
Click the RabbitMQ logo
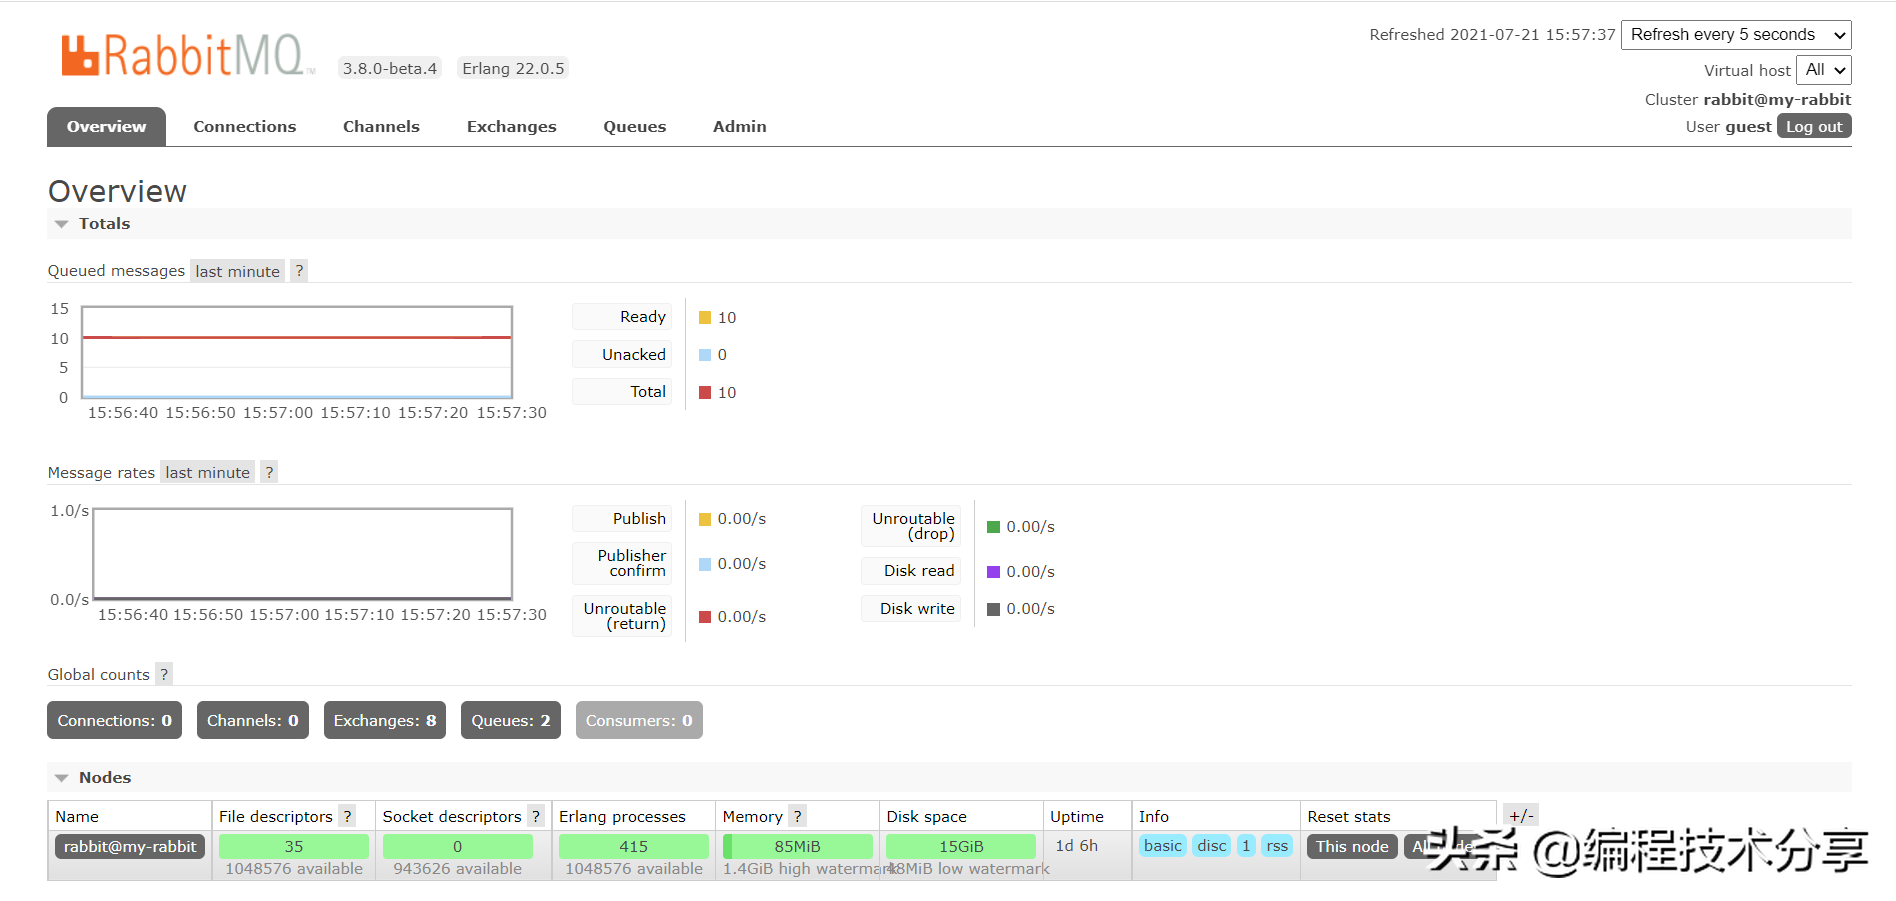tap(188, 56)
